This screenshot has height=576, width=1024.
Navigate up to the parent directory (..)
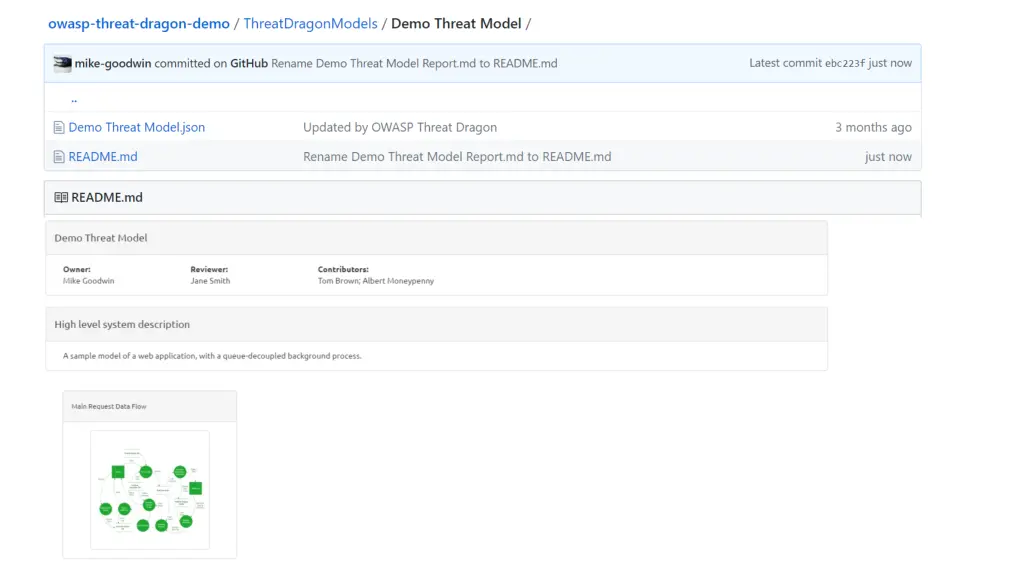coord(74,99)
